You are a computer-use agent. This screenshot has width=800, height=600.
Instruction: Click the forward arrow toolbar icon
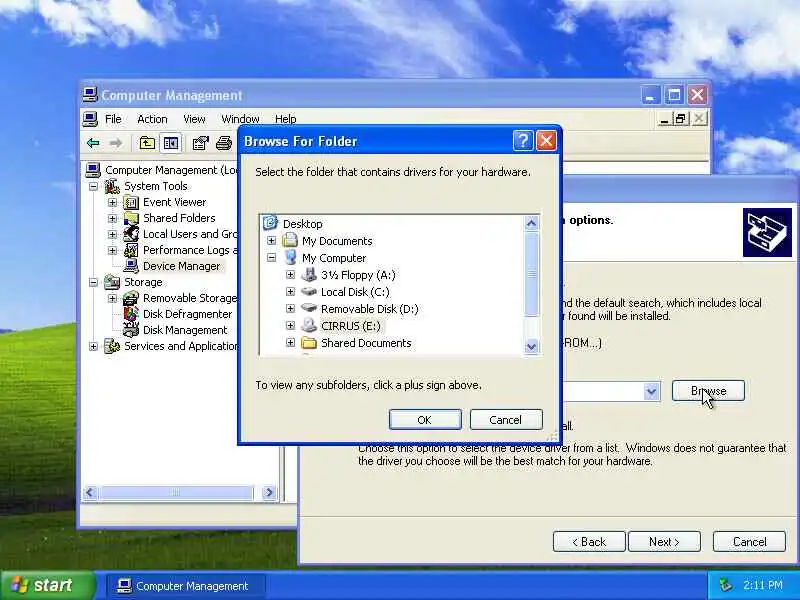point(116,143)
